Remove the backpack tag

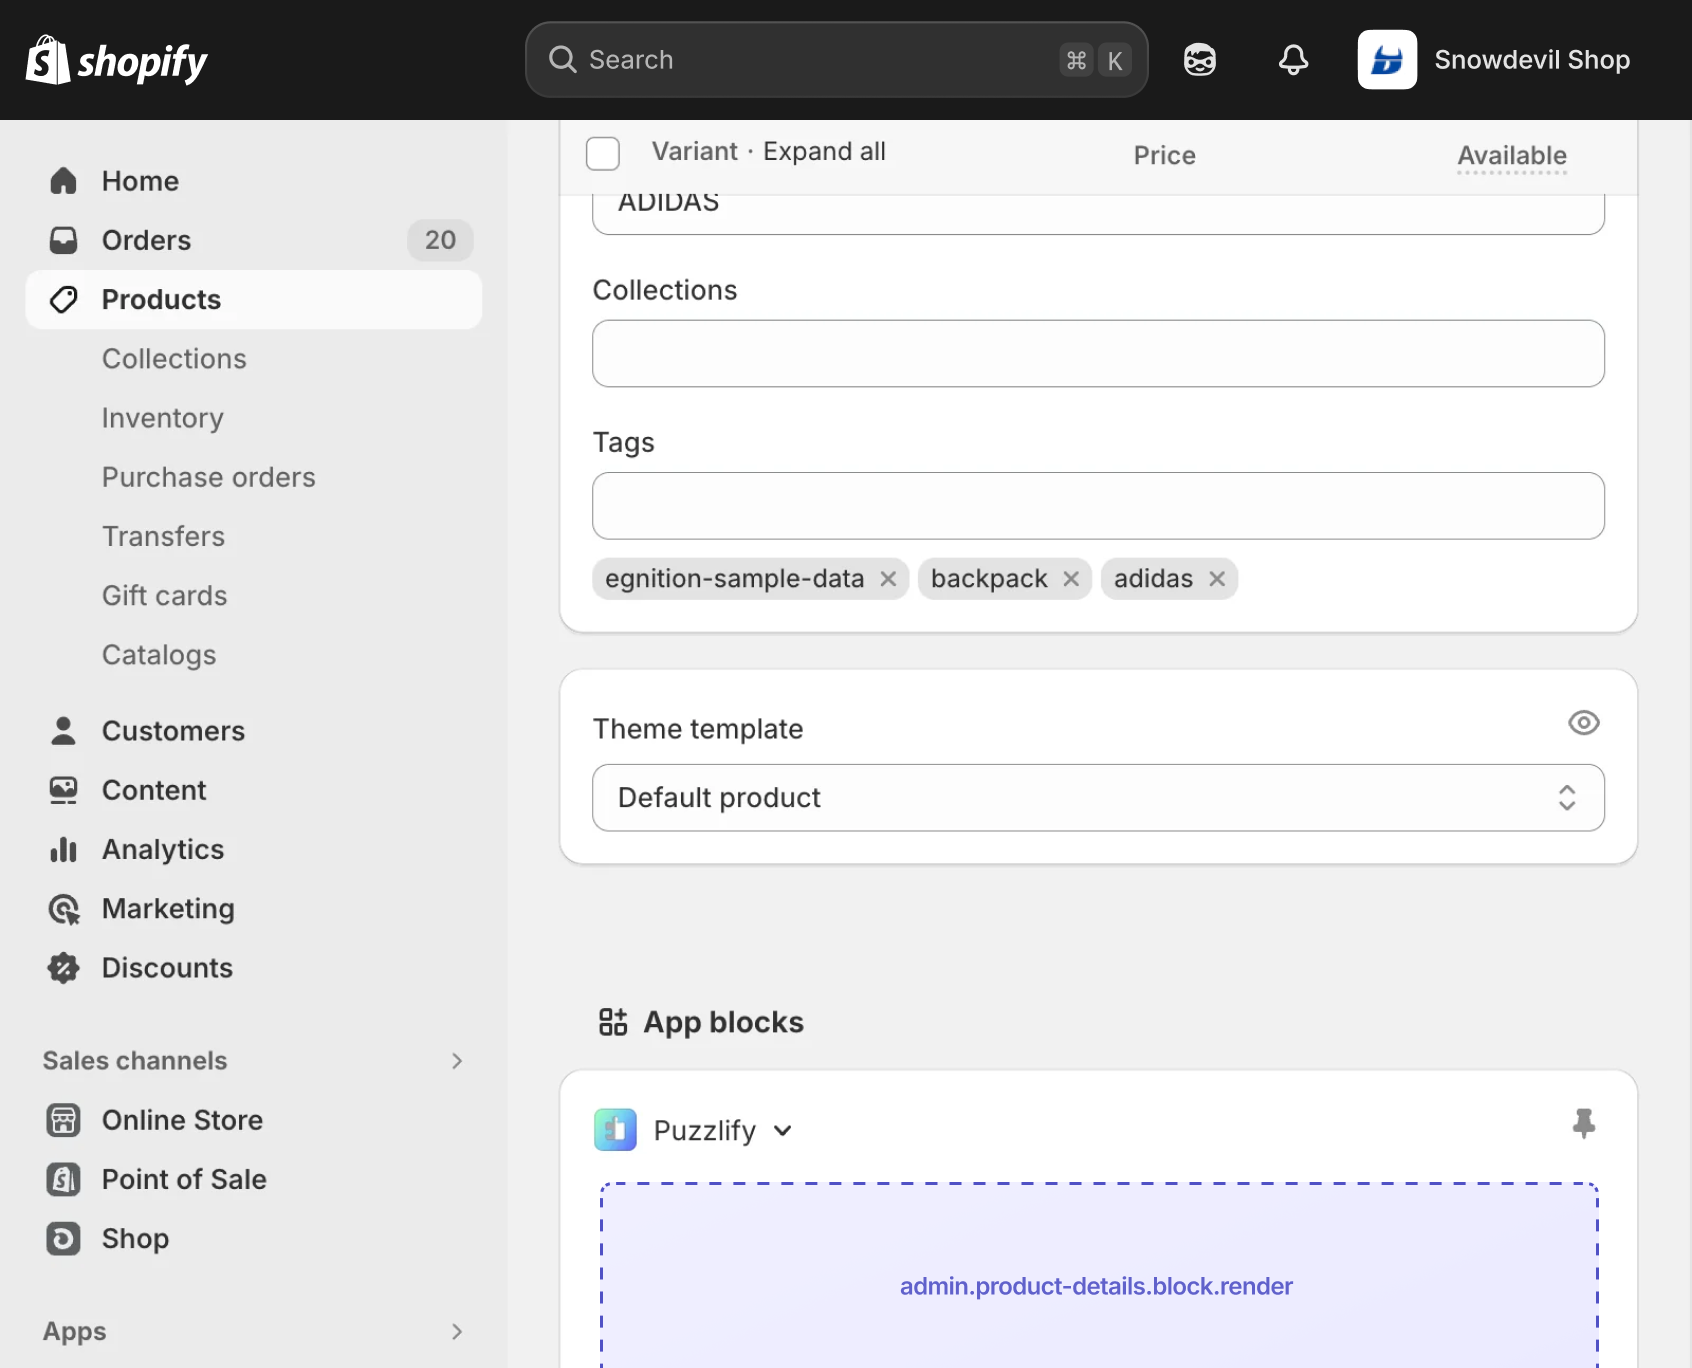pyautogui.click(x=1071, y=579)
